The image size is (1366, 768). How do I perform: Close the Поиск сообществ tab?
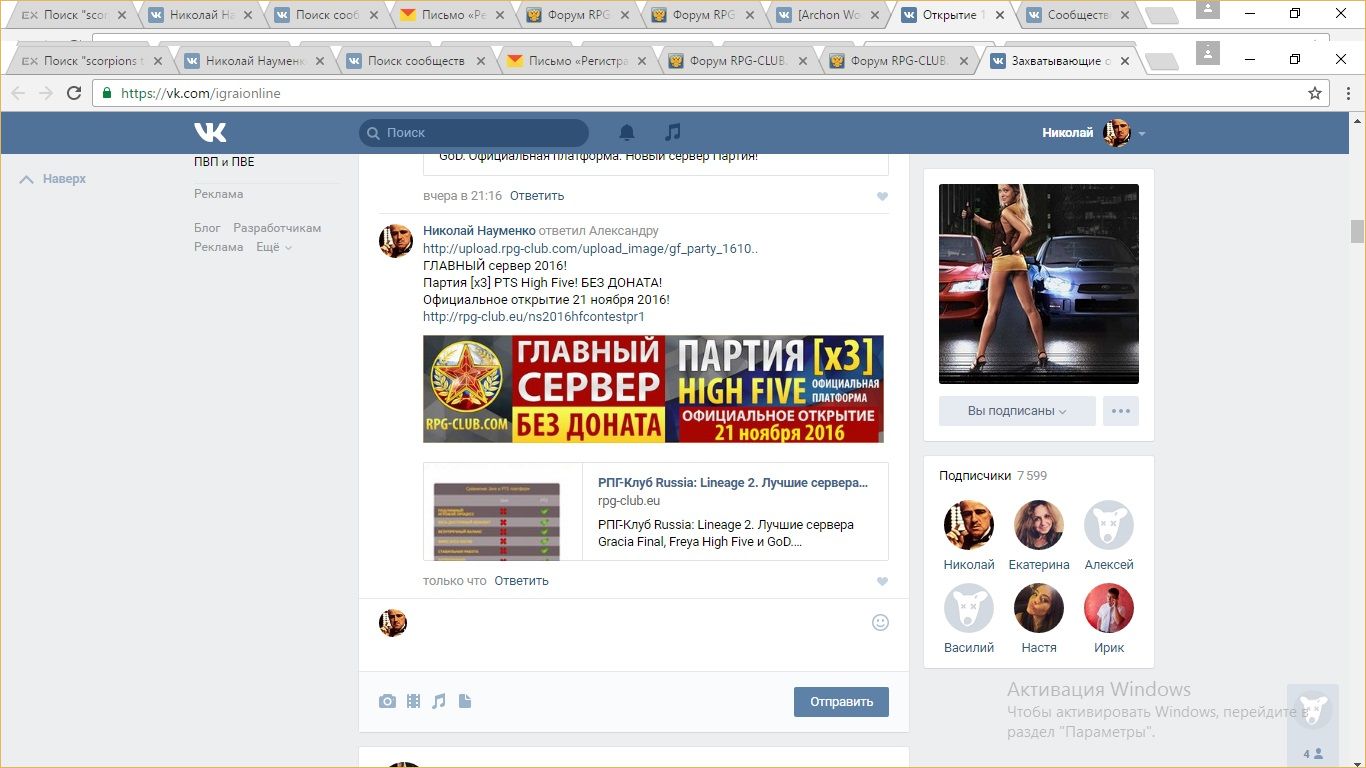480,61
